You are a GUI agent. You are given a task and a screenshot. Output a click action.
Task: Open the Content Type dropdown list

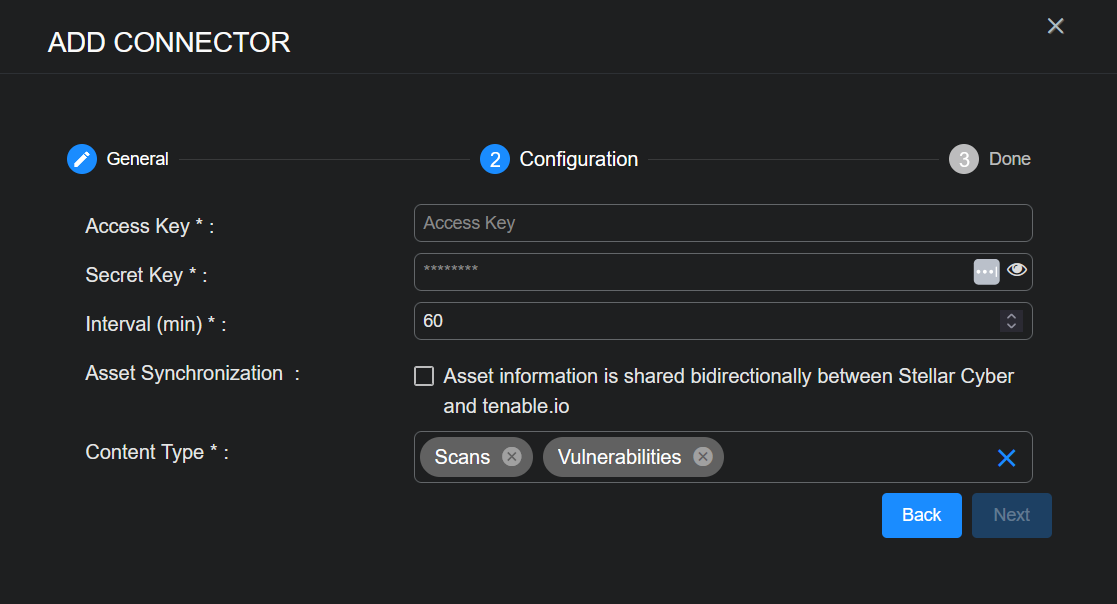[x=850, y=457]
